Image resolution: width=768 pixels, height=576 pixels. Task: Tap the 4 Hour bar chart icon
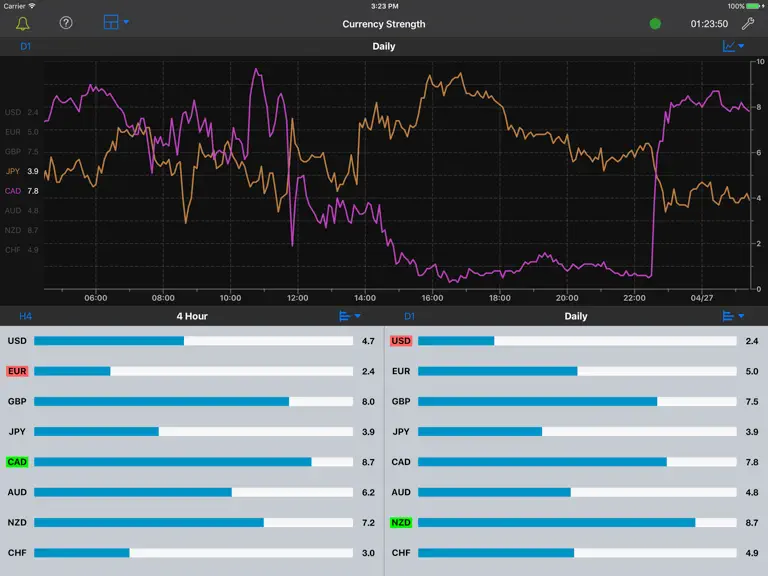pyautogui.click(x=345, y=316)
